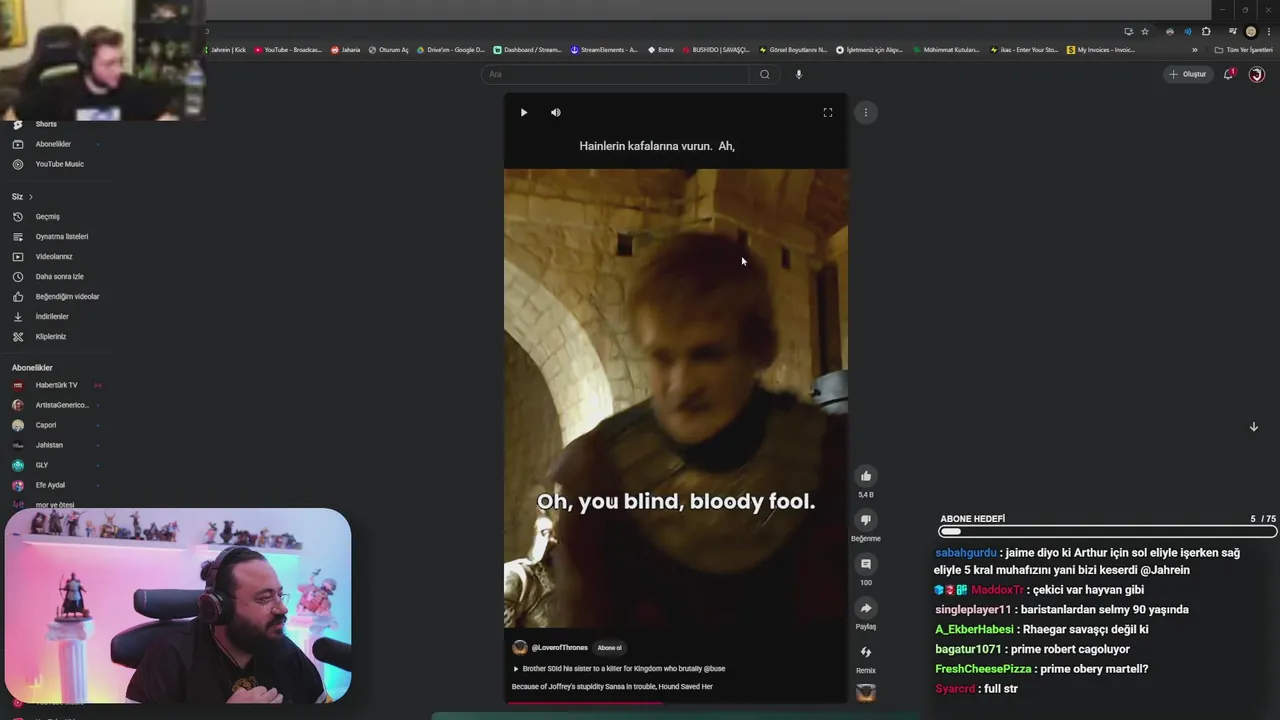The image size is (1280, 720).
Task: Open the Mühimmat Kutuları bookmark
Action: [947, 50]
